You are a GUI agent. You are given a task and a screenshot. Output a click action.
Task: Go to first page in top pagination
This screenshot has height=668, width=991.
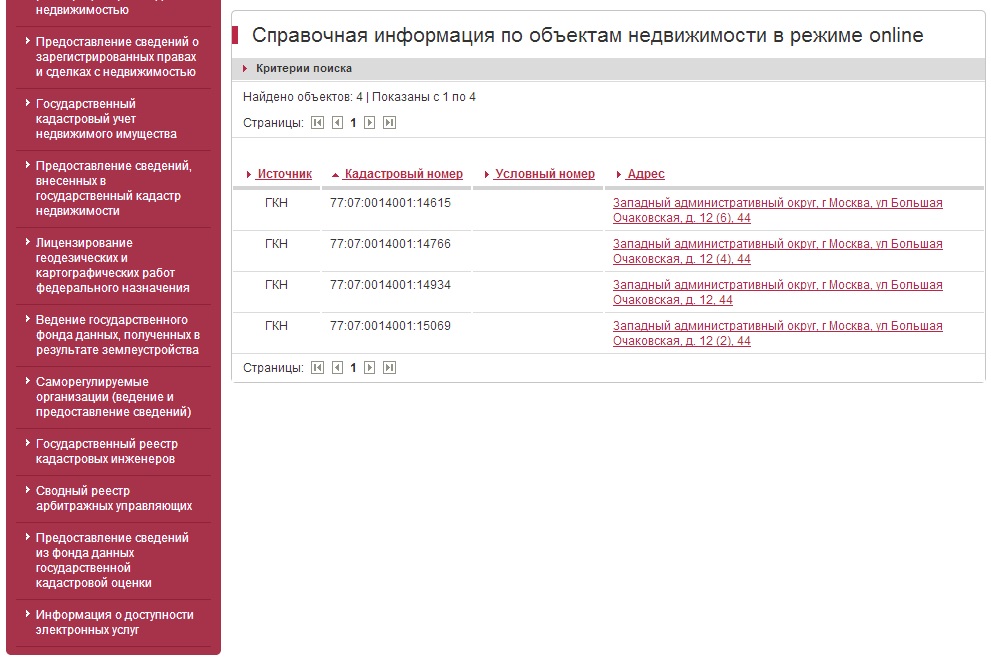point(317,123)
